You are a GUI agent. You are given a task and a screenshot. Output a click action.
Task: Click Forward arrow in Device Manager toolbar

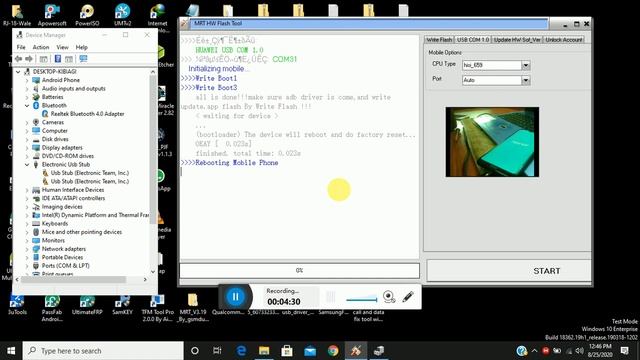(x=29, y=59)
